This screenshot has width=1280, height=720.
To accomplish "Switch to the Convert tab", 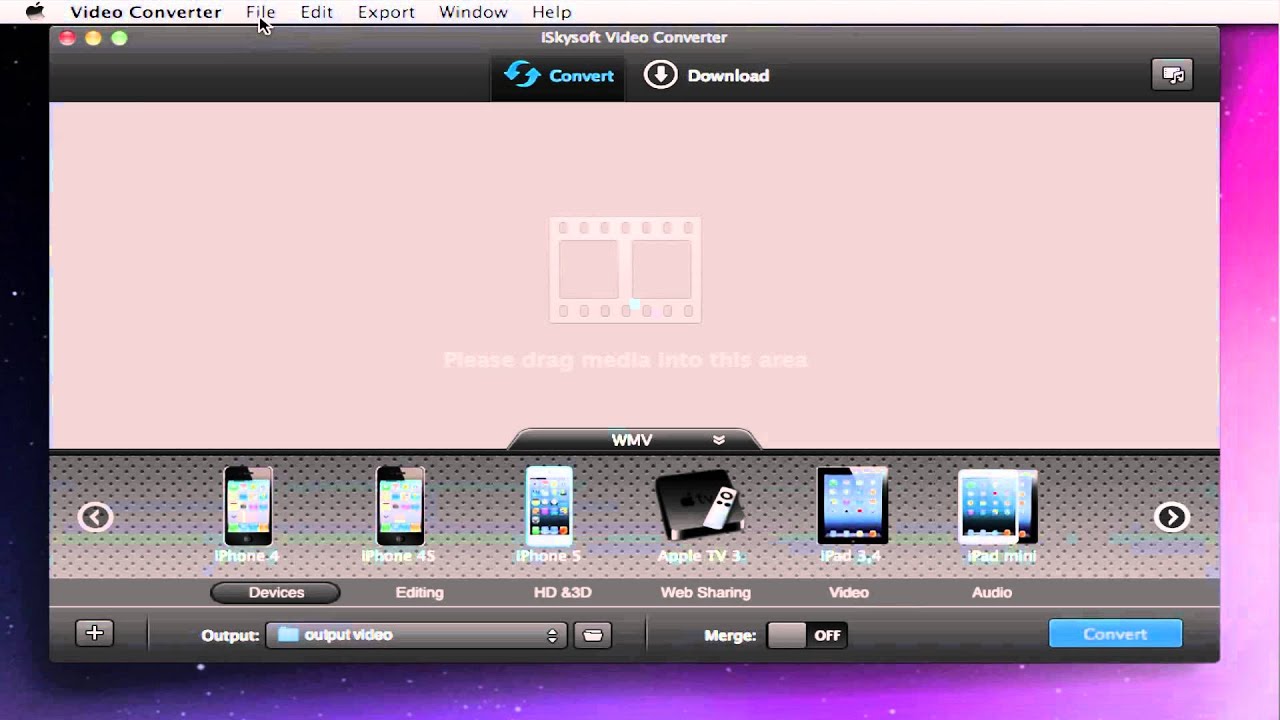I will [558, 76].
